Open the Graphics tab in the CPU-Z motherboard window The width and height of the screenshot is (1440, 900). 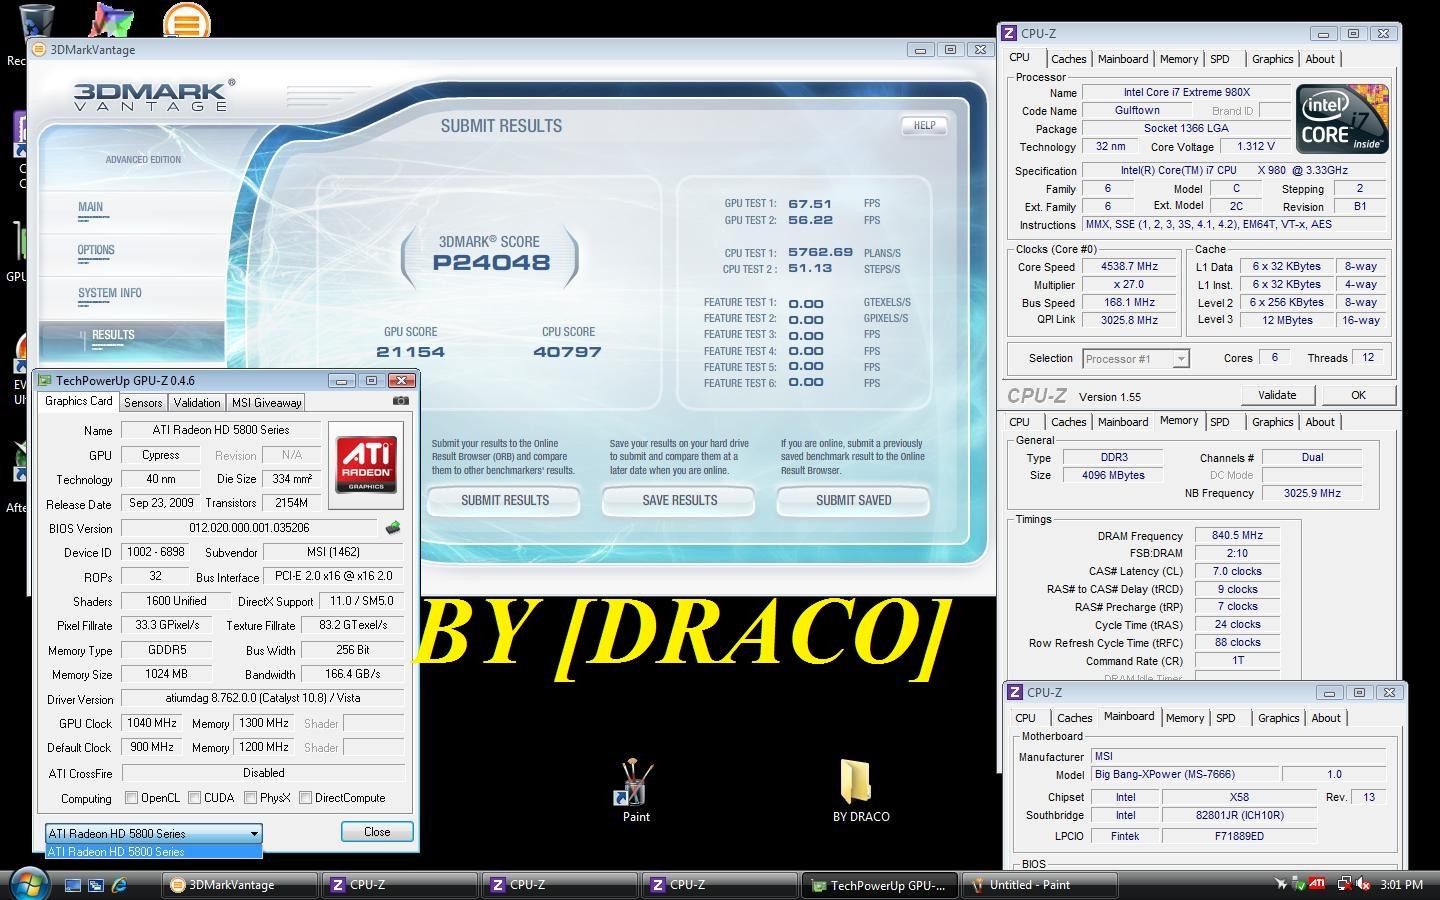pyautogui.click(x=1279, y=718)
